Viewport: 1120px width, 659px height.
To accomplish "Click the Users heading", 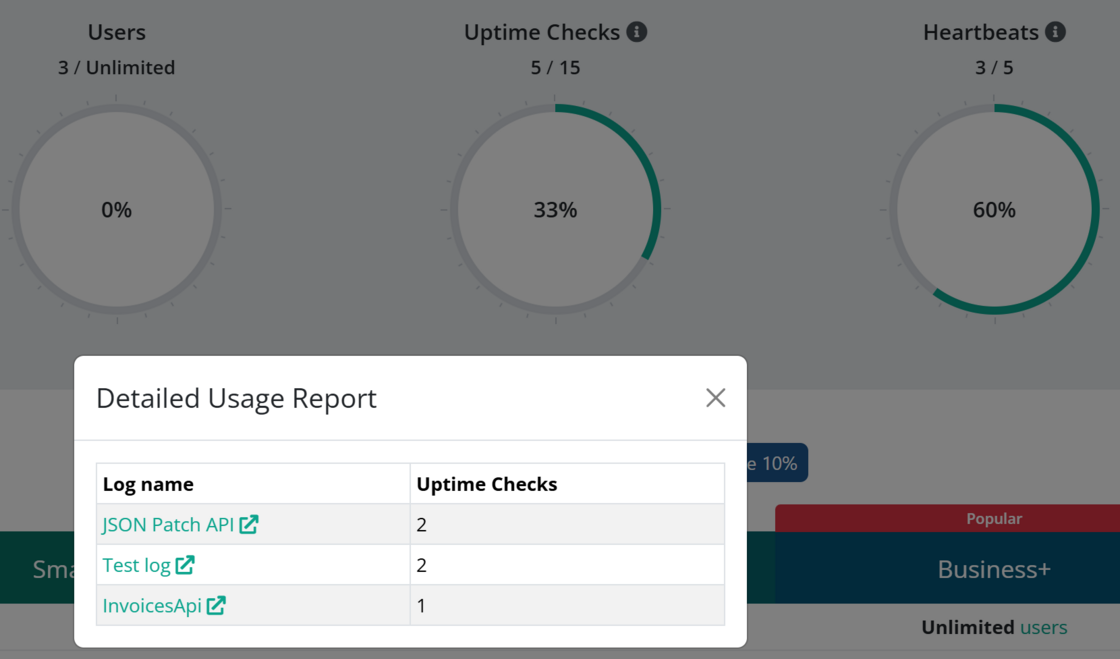I will click(x=116, y=32).
